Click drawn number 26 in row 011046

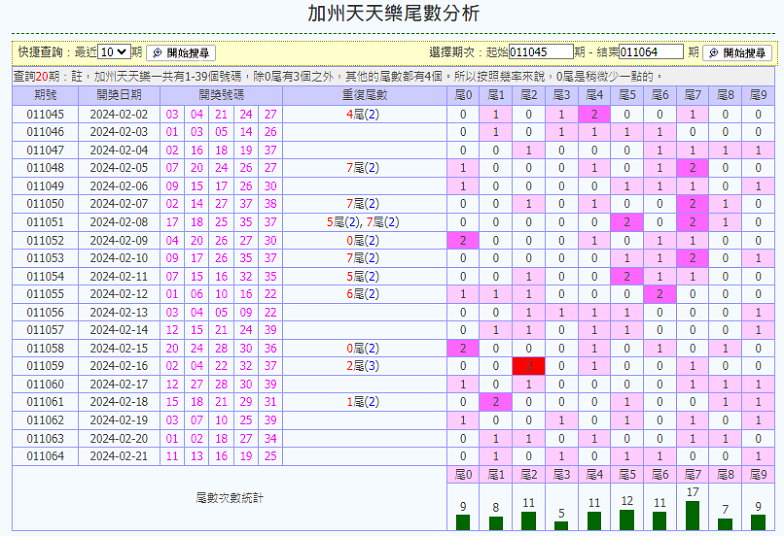270,132
